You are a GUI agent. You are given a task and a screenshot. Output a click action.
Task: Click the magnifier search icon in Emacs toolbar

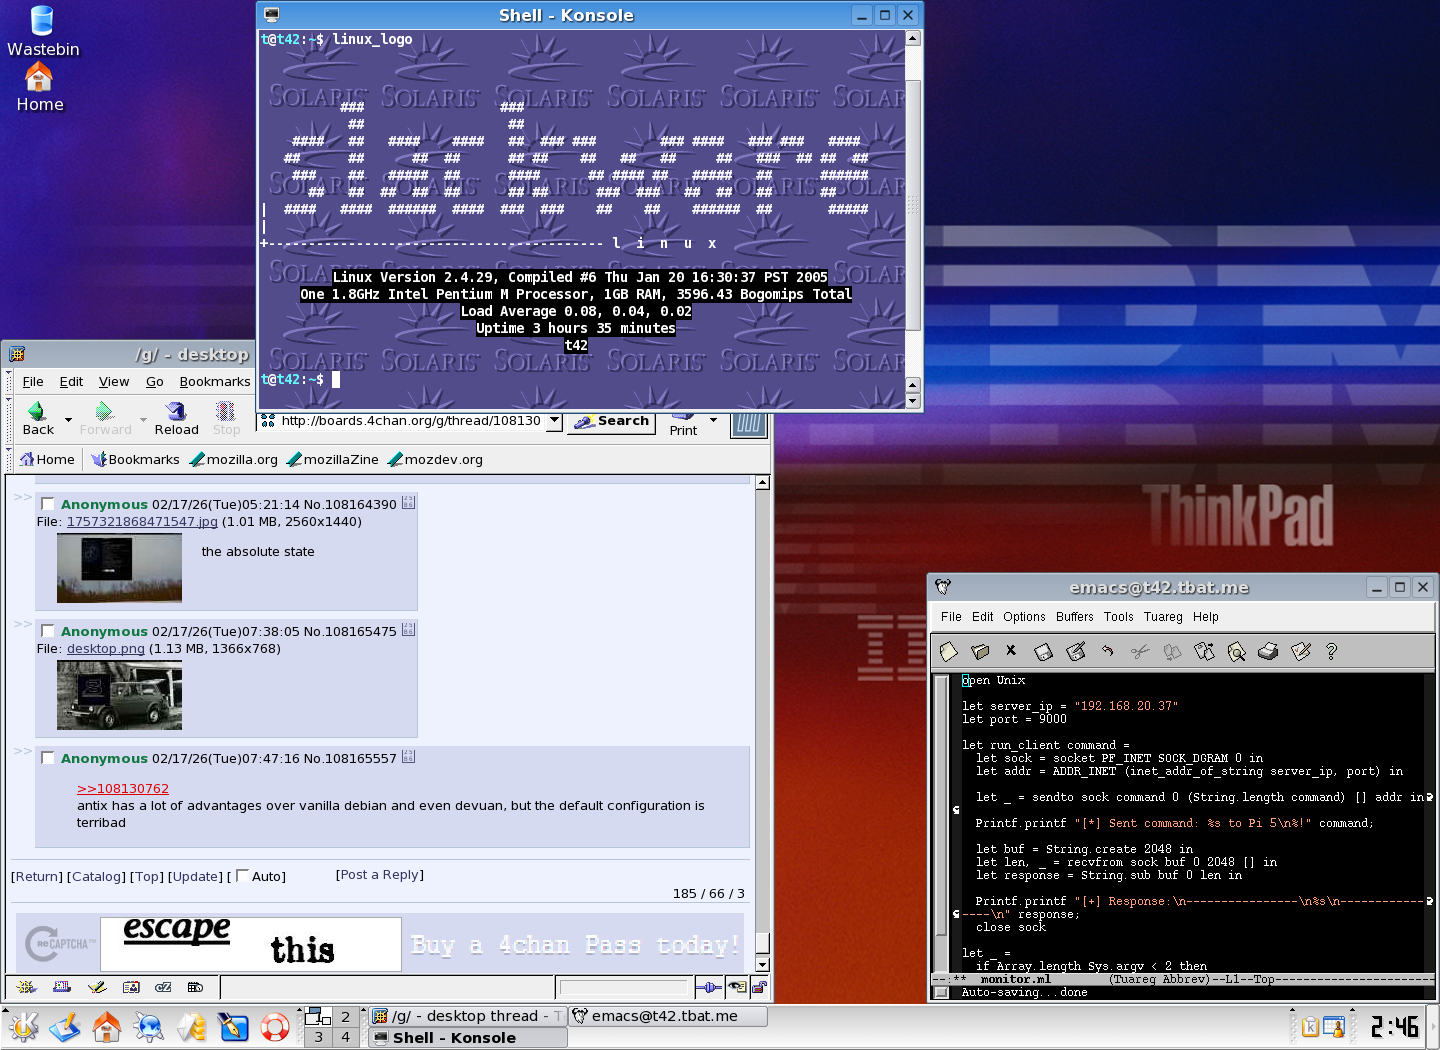(x=1236, y=652)
